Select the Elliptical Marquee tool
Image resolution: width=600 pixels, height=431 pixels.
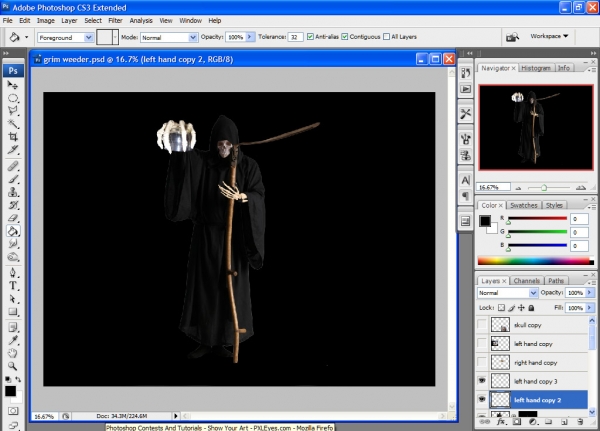coord(13,98)
